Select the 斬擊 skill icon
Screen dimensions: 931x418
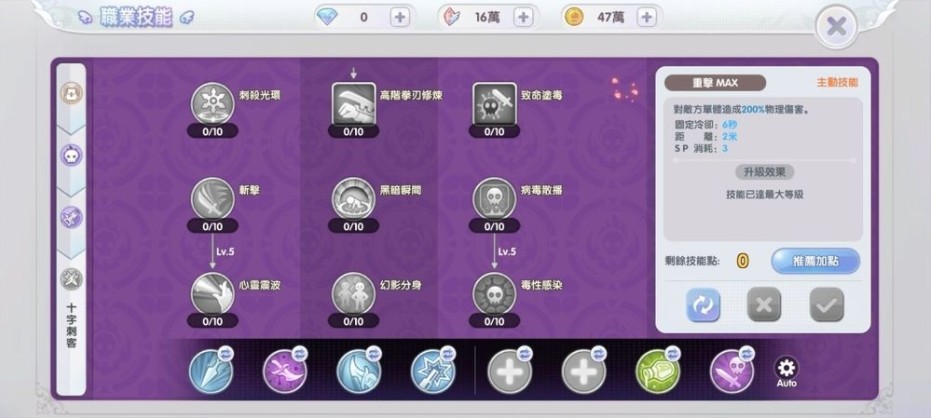213,200
